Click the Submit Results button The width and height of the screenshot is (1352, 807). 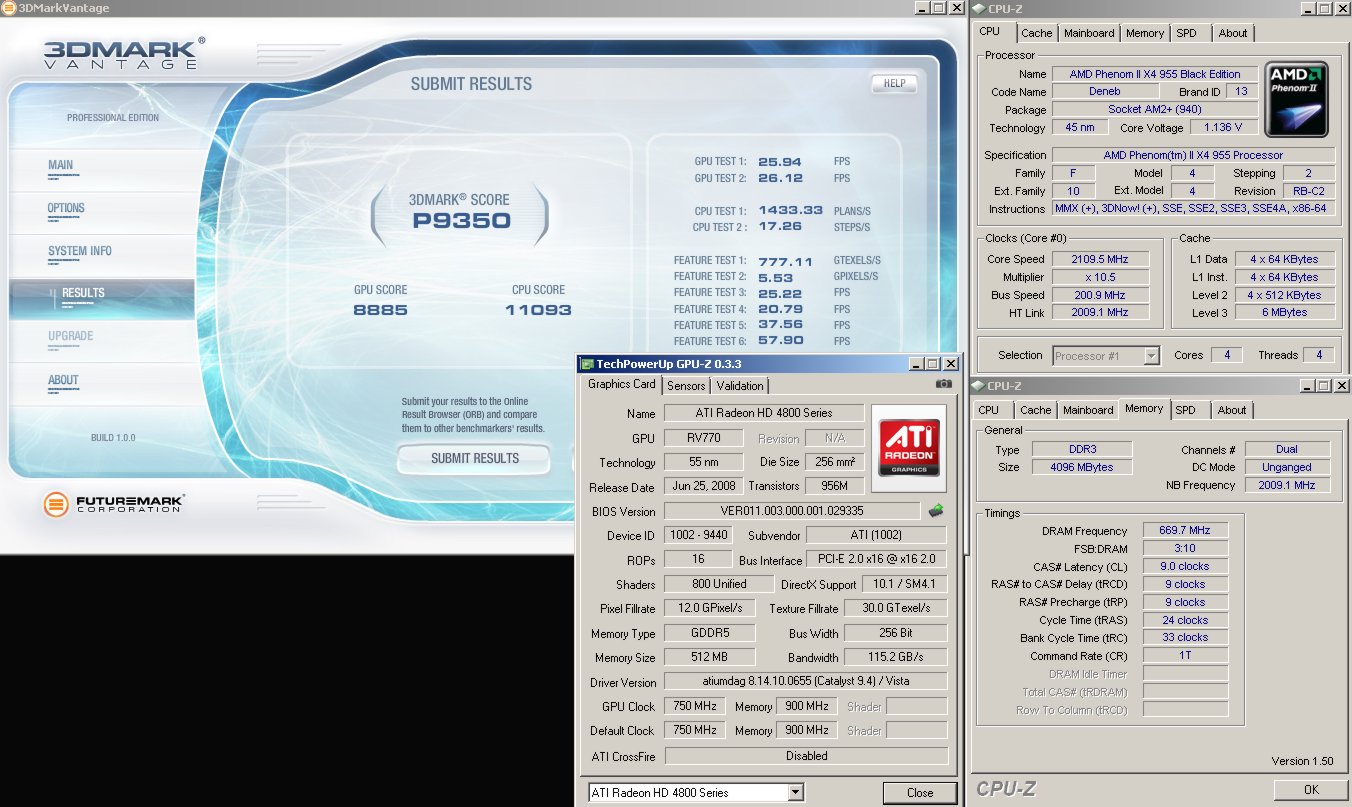pos(475,458)
